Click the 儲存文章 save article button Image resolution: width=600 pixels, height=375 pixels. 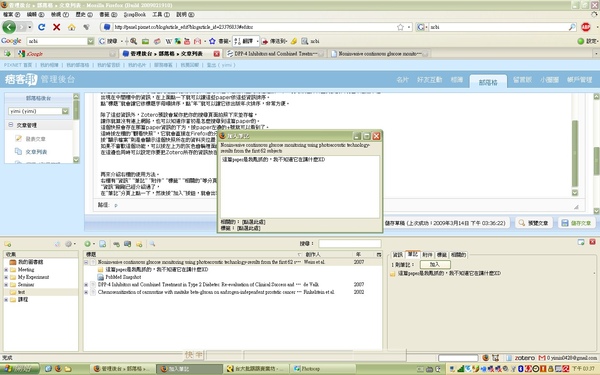point(577,223)
